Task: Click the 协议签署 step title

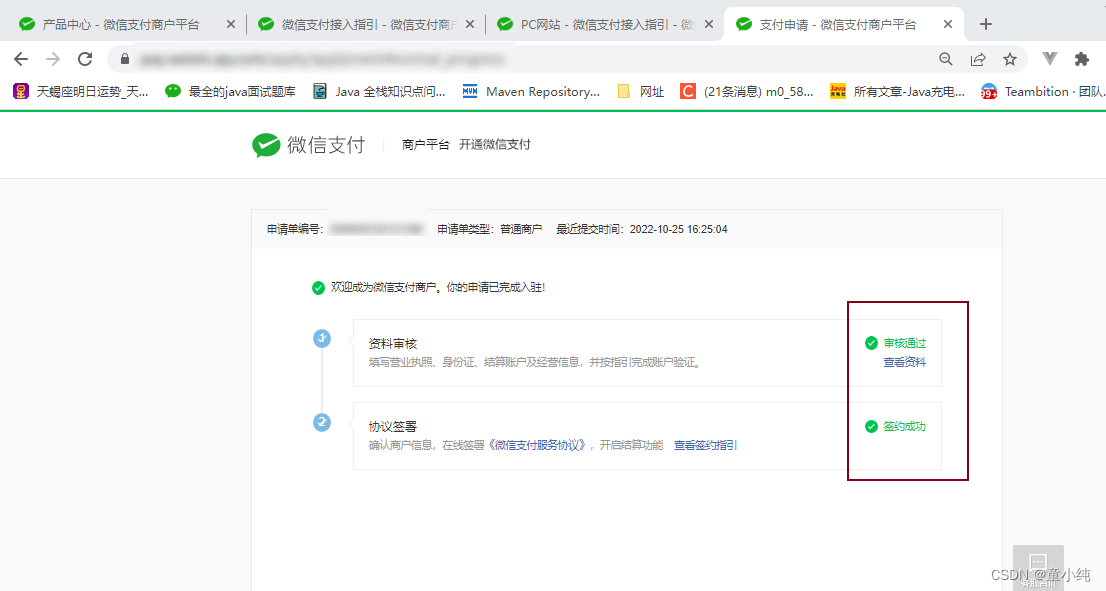Action: point(393,427)
